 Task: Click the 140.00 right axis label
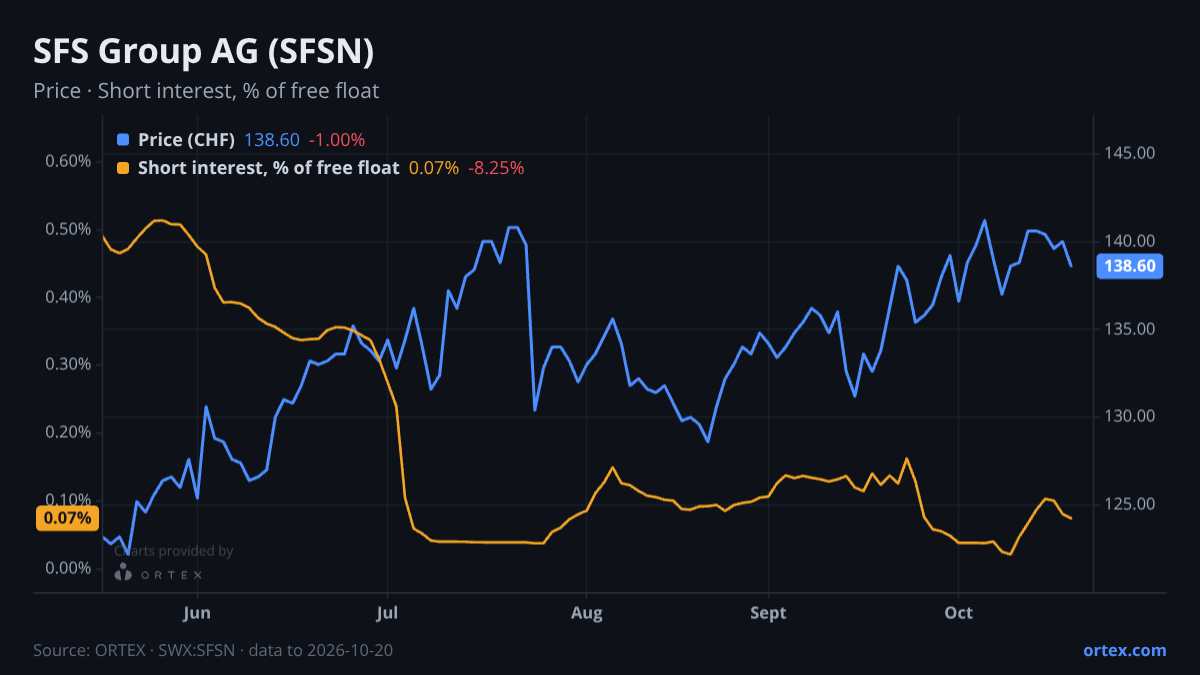point(1130,241)
